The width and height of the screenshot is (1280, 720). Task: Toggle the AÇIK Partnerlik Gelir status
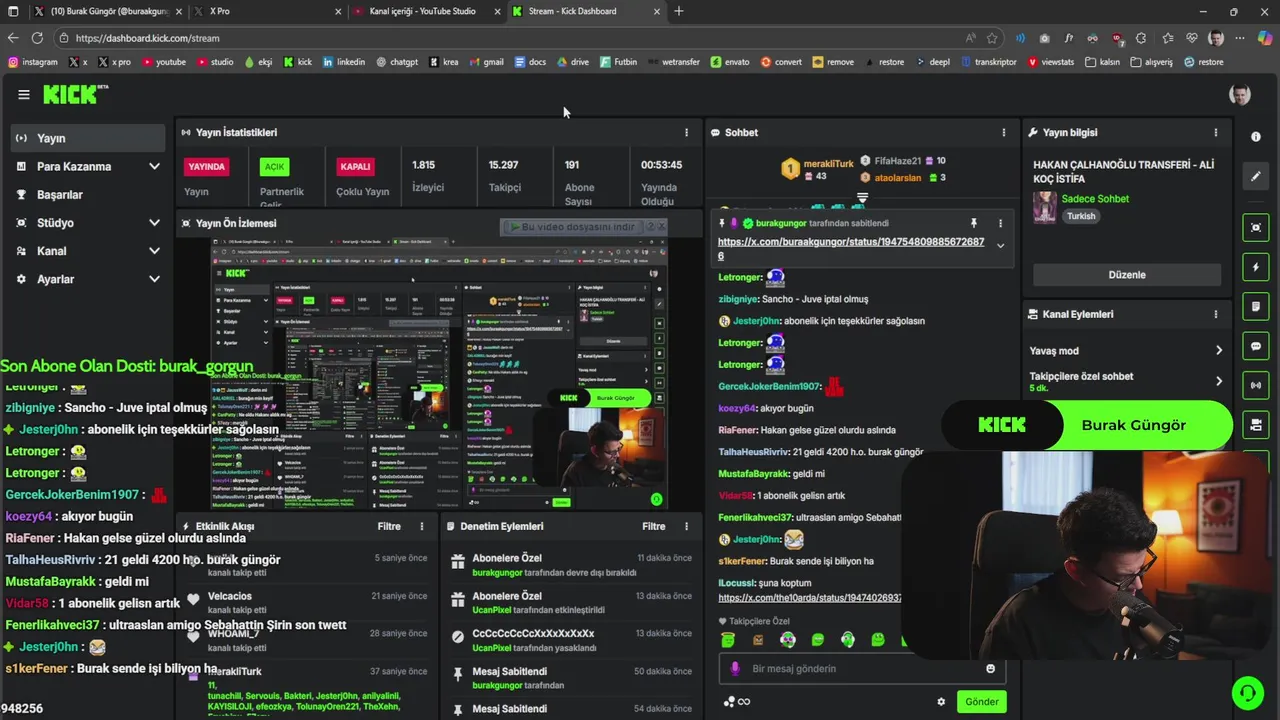pyautogui.click(x=274, y=167)
